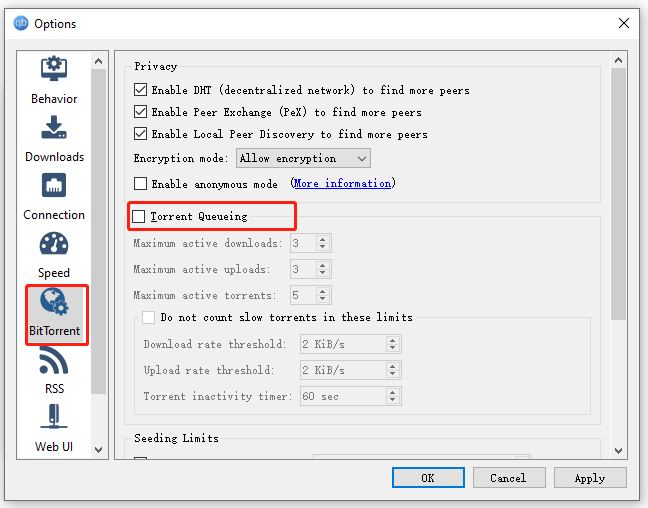The height and width of the screenshot is (508, 648).
Task: Toggle Enable Peer Exchange (PeX) checkbox
Action: [141, 112]
